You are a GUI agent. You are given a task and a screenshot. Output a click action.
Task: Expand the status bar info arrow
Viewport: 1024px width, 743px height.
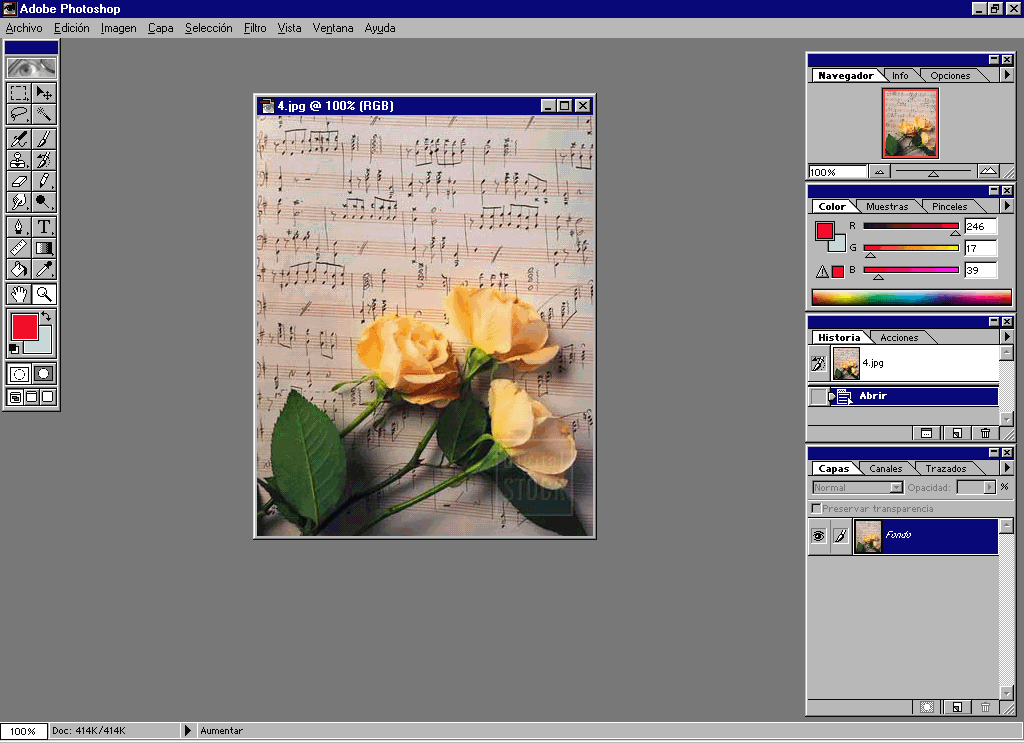click(x=187, y=731)
